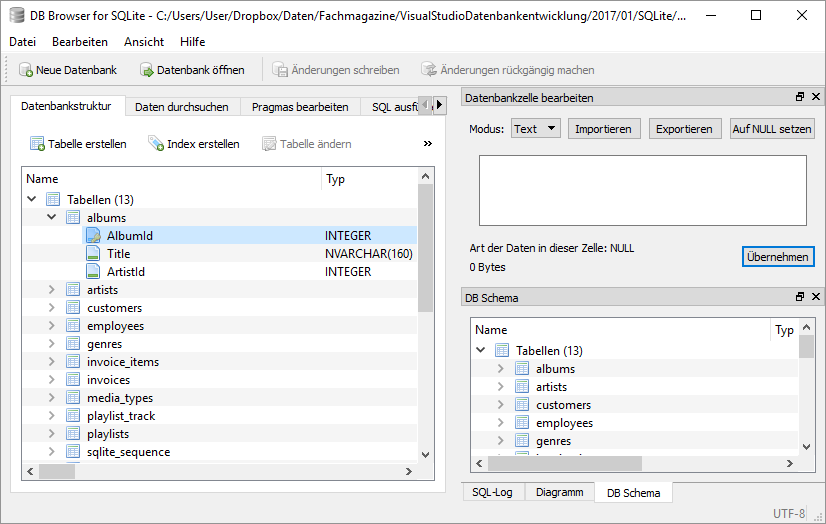
Task: Click the sqlite_sequence table icon
Action: [73, 451]
